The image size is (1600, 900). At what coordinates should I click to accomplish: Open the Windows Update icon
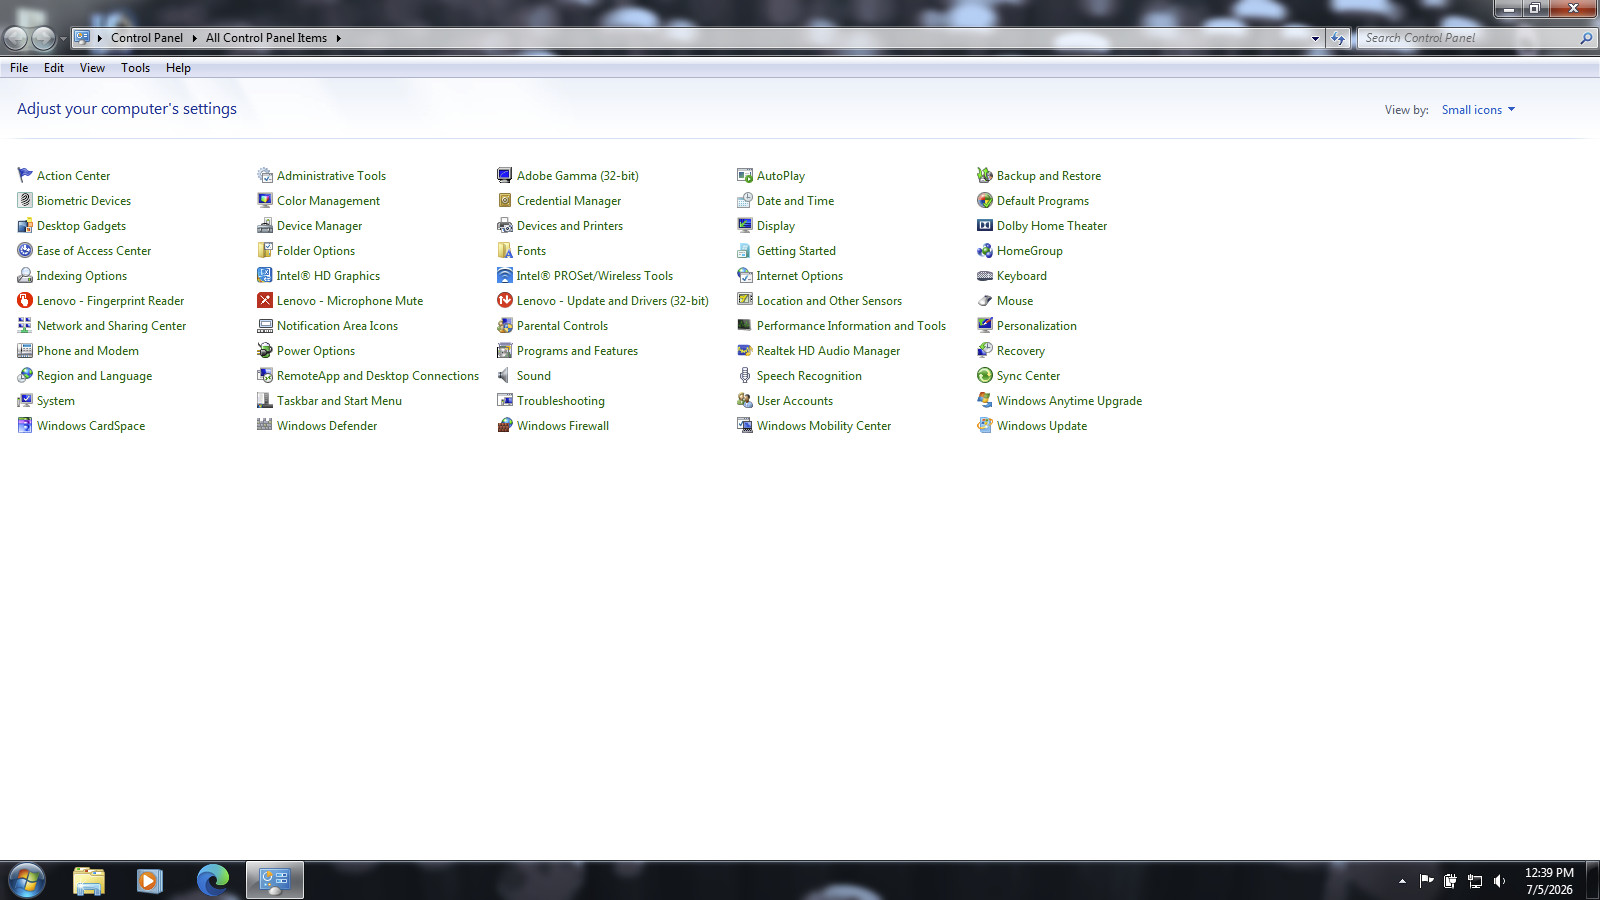tap(985, 425)
